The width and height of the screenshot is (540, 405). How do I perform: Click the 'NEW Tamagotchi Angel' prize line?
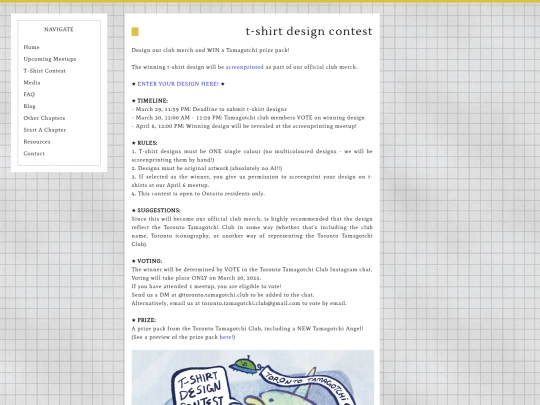248,329
